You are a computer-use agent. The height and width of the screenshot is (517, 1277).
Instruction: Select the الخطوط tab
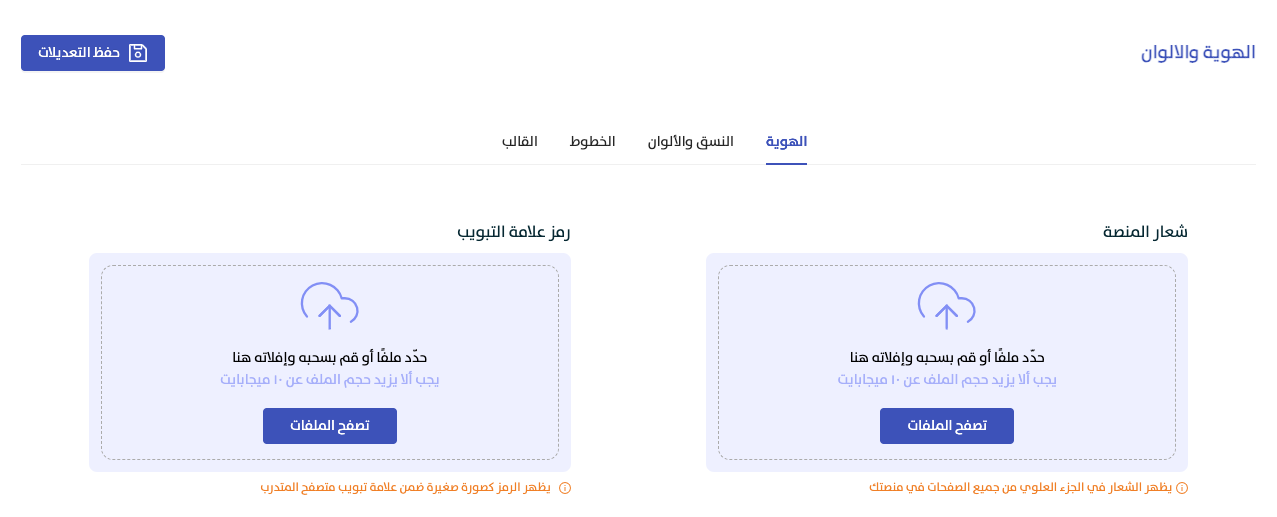(x=592, y=142)
